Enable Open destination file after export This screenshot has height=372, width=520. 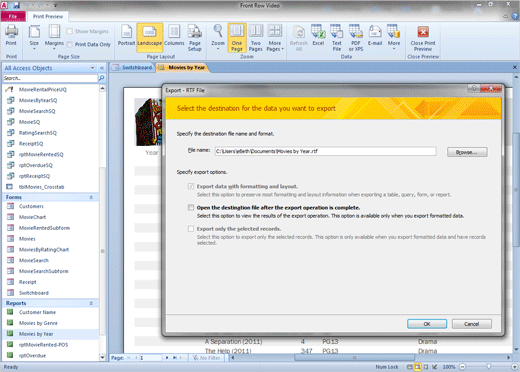(x=191, y=208)
